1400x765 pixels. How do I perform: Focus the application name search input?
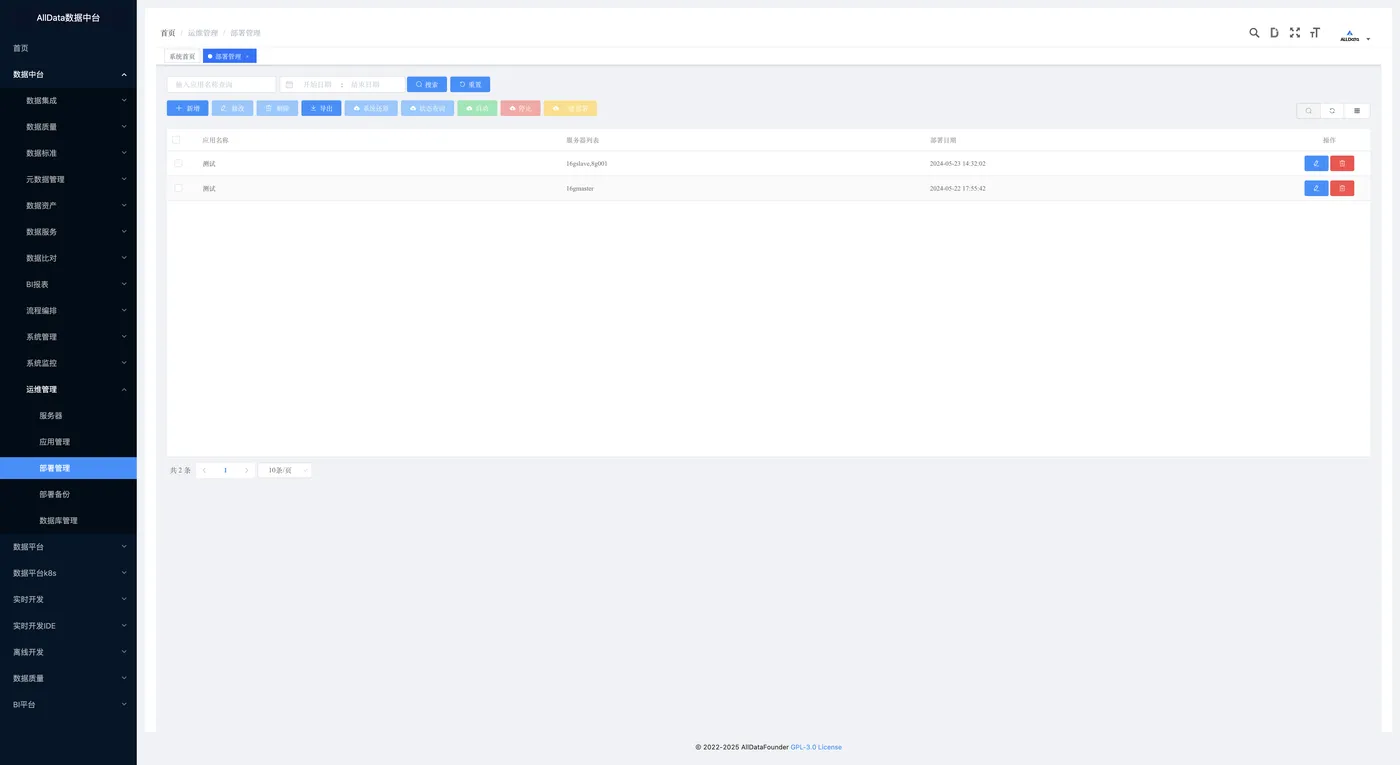point(221,85)
